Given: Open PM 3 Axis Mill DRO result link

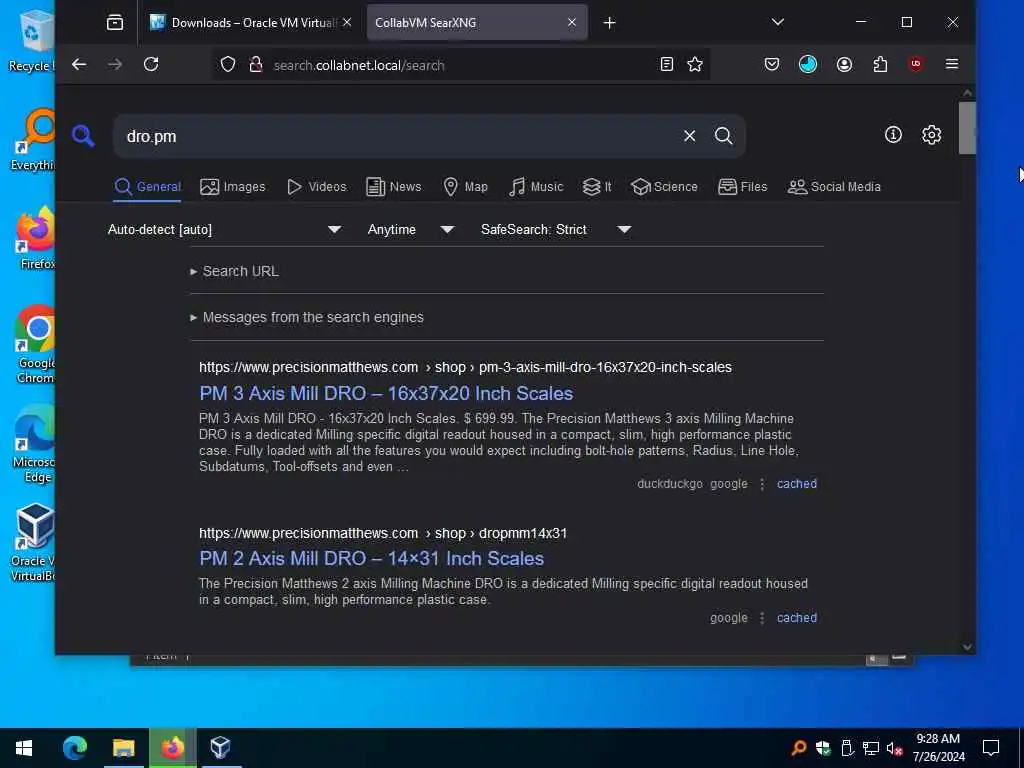Looking at the screenshot, I should (386, 393).
